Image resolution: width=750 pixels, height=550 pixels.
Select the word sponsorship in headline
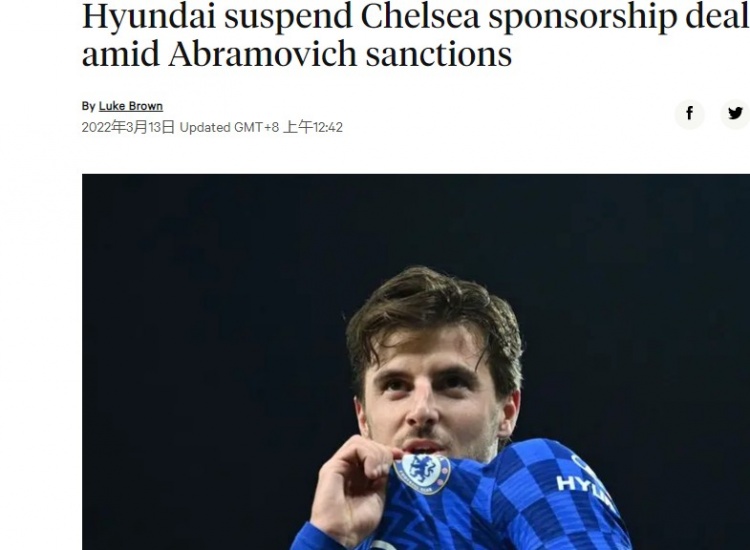pos(583,17)
